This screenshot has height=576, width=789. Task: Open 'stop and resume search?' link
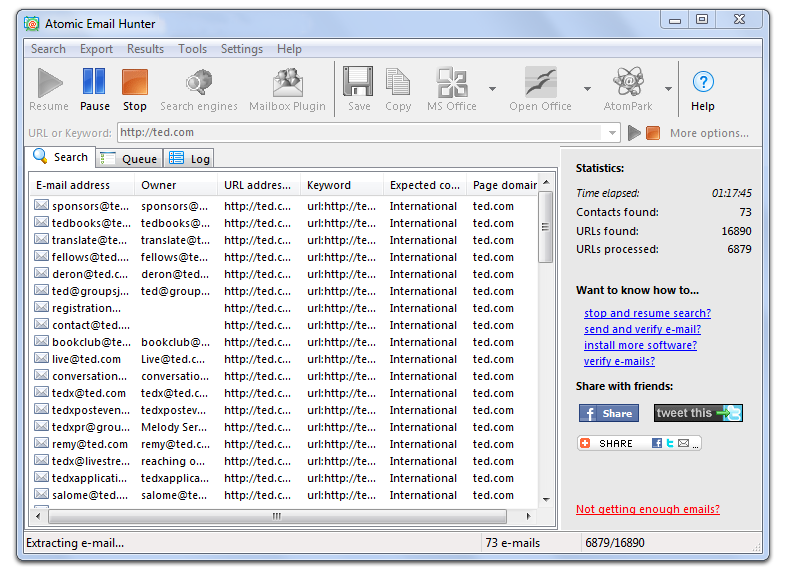647,313
